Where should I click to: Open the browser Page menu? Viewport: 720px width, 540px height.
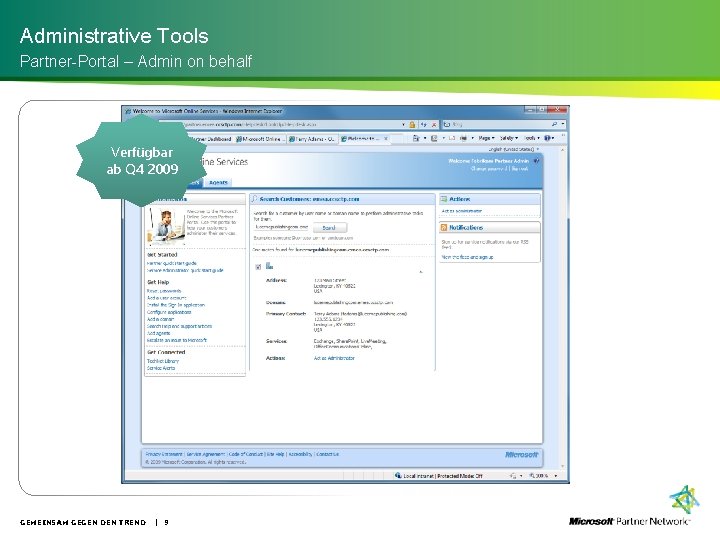coord(486,138)
